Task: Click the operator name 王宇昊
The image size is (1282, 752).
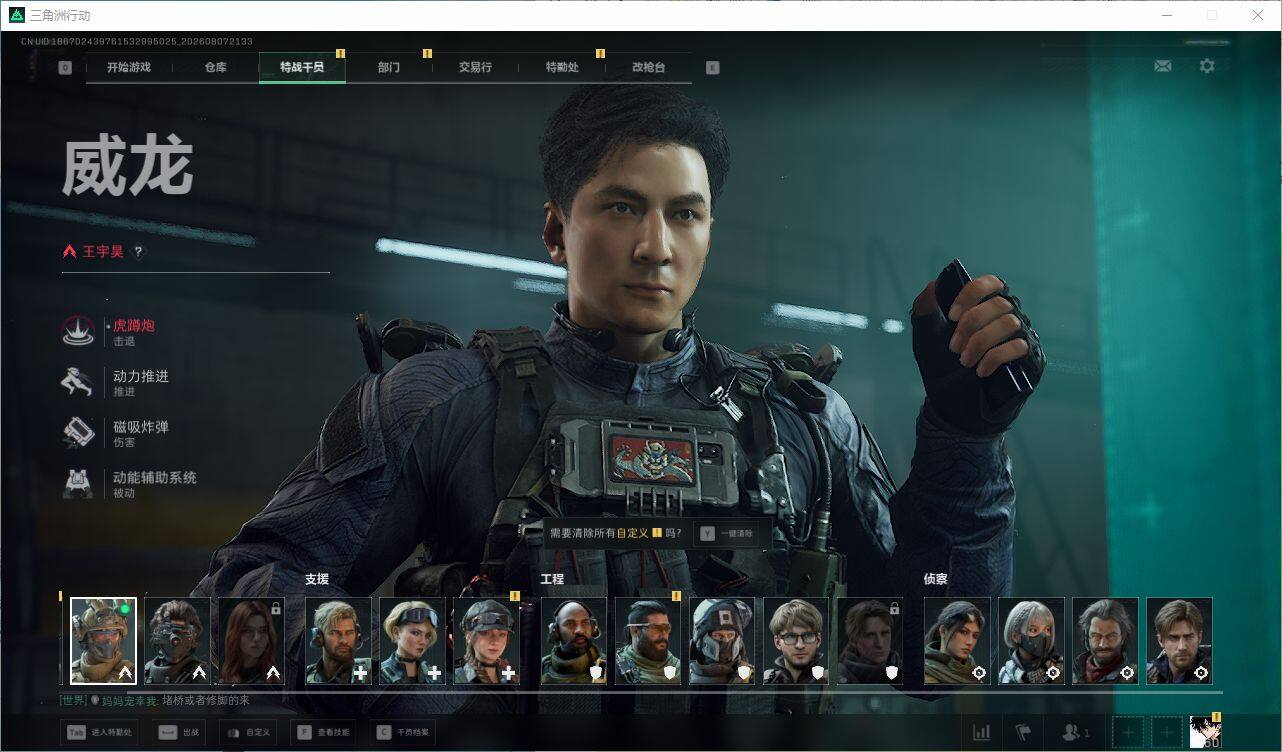Action: coord(103,252)
